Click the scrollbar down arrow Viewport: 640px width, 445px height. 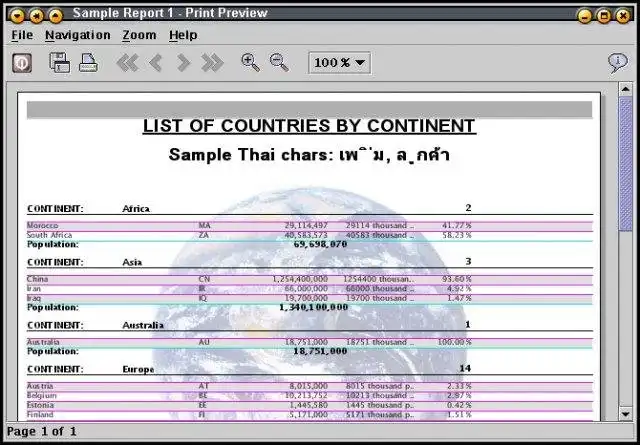[x=626, y=414]
